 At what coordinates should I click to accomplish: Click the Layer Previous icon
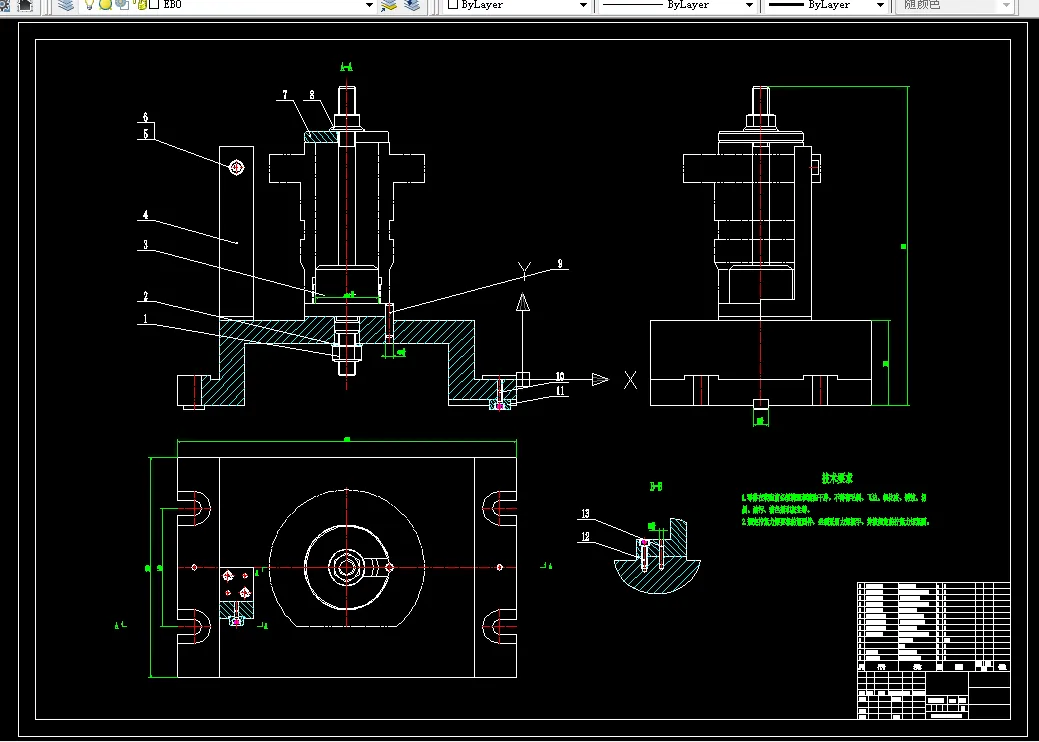[x=412, y=5]
